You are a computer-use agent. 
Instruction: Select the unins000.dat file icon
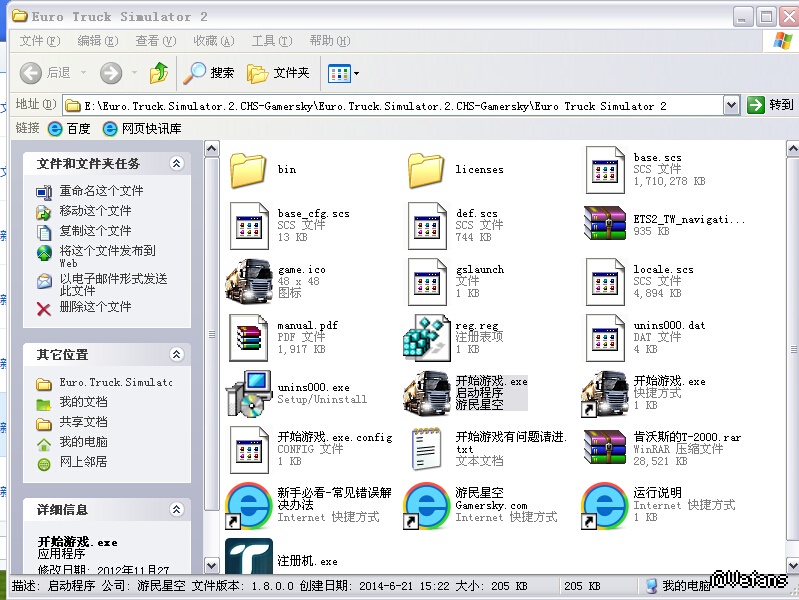(x=605, y=338)
